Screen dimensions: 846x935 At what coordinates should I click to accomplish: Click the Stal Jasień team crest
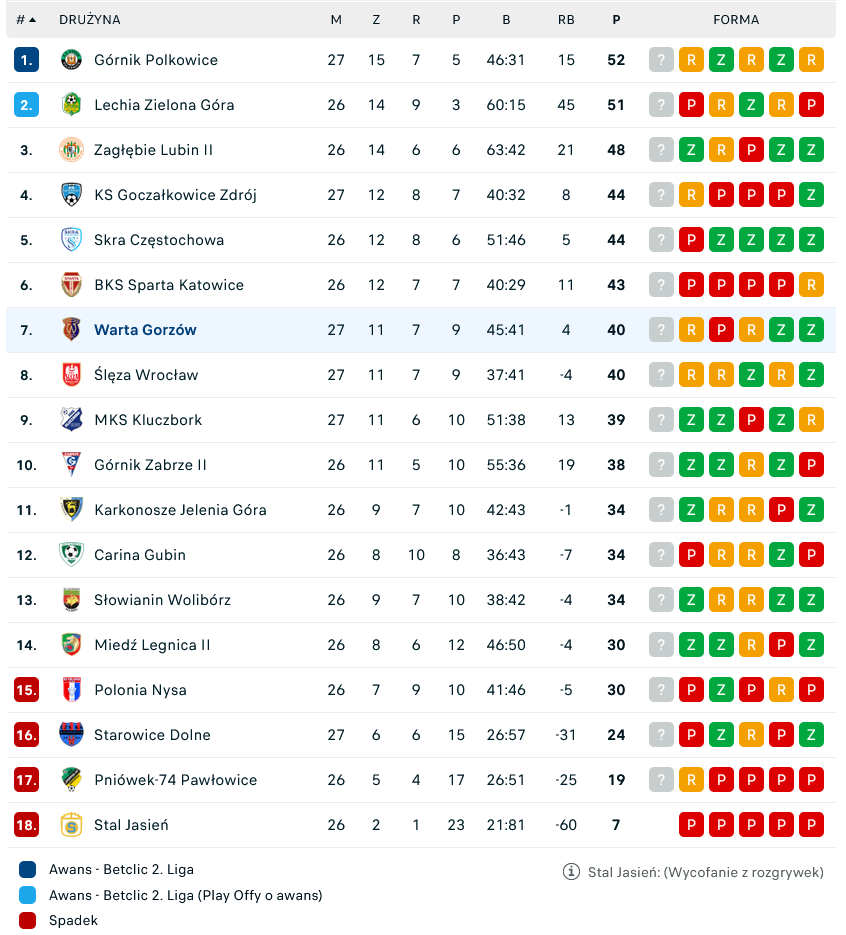tap(71, 825)
